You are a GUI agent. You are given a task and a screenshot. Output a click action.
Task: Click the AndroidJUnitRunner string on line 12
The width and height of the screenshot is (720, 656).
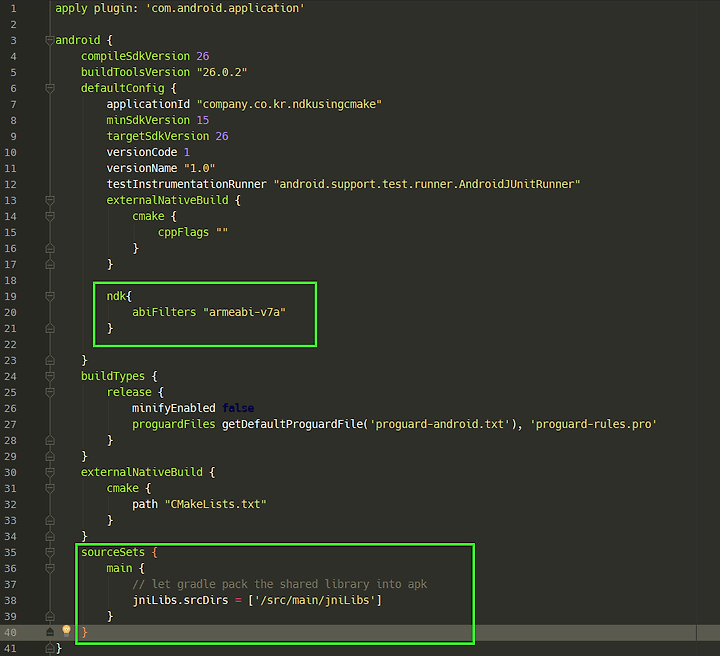pyautogui.click(x=427, y=184)
